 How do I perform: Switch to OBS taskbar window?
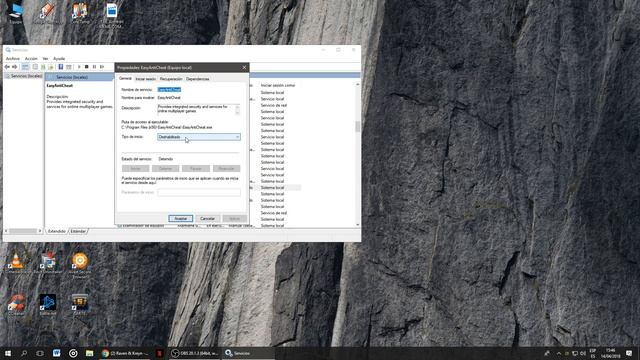(195, 353)
